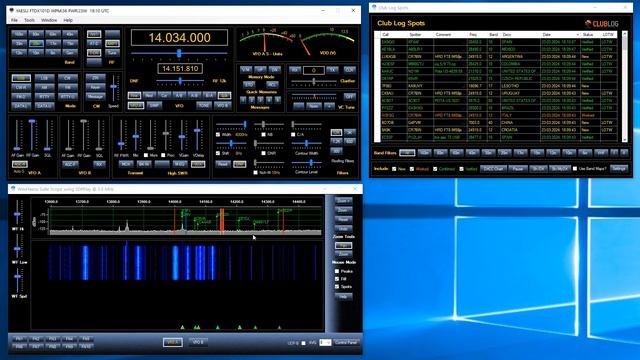Click the STO memory button
The height and width of the screenshot is (360, 640).
[x=249, y=85]
